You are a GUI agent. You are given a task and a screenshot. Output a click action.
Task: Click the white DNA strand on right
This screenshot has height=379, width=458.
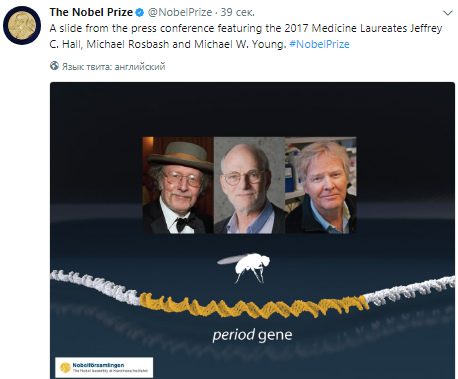tap(409, 290)
